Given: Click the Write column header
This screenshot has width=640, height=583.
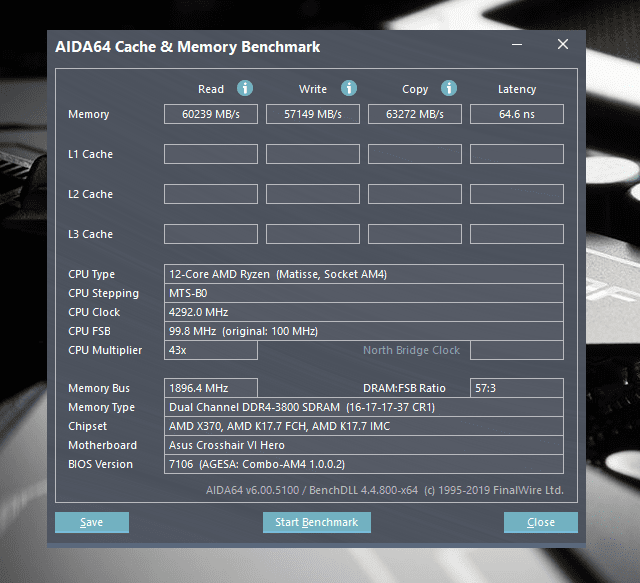Looking at the screenshot, I should pos(313,89).
